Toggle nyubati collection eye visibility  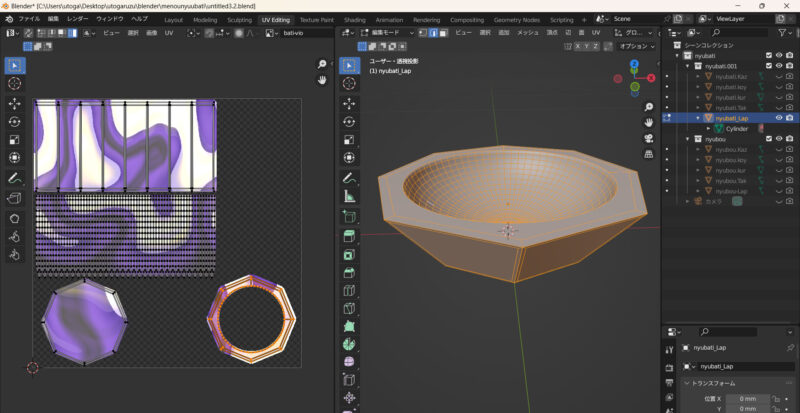pos(779,55)
